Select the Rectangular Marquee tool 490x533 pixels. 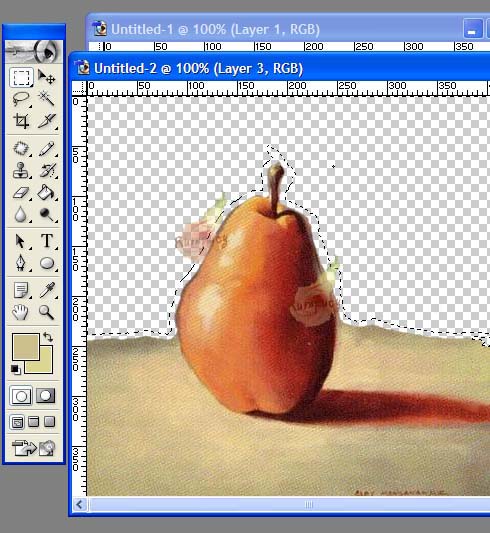(x=21, y=77)
